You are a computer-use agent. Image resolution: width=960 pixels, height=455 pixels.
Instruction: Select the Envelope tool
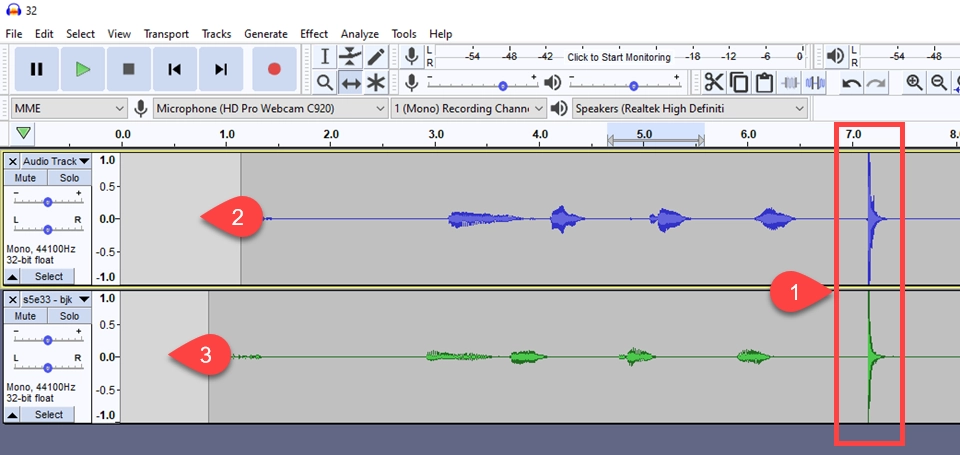[x=350, y=57]
